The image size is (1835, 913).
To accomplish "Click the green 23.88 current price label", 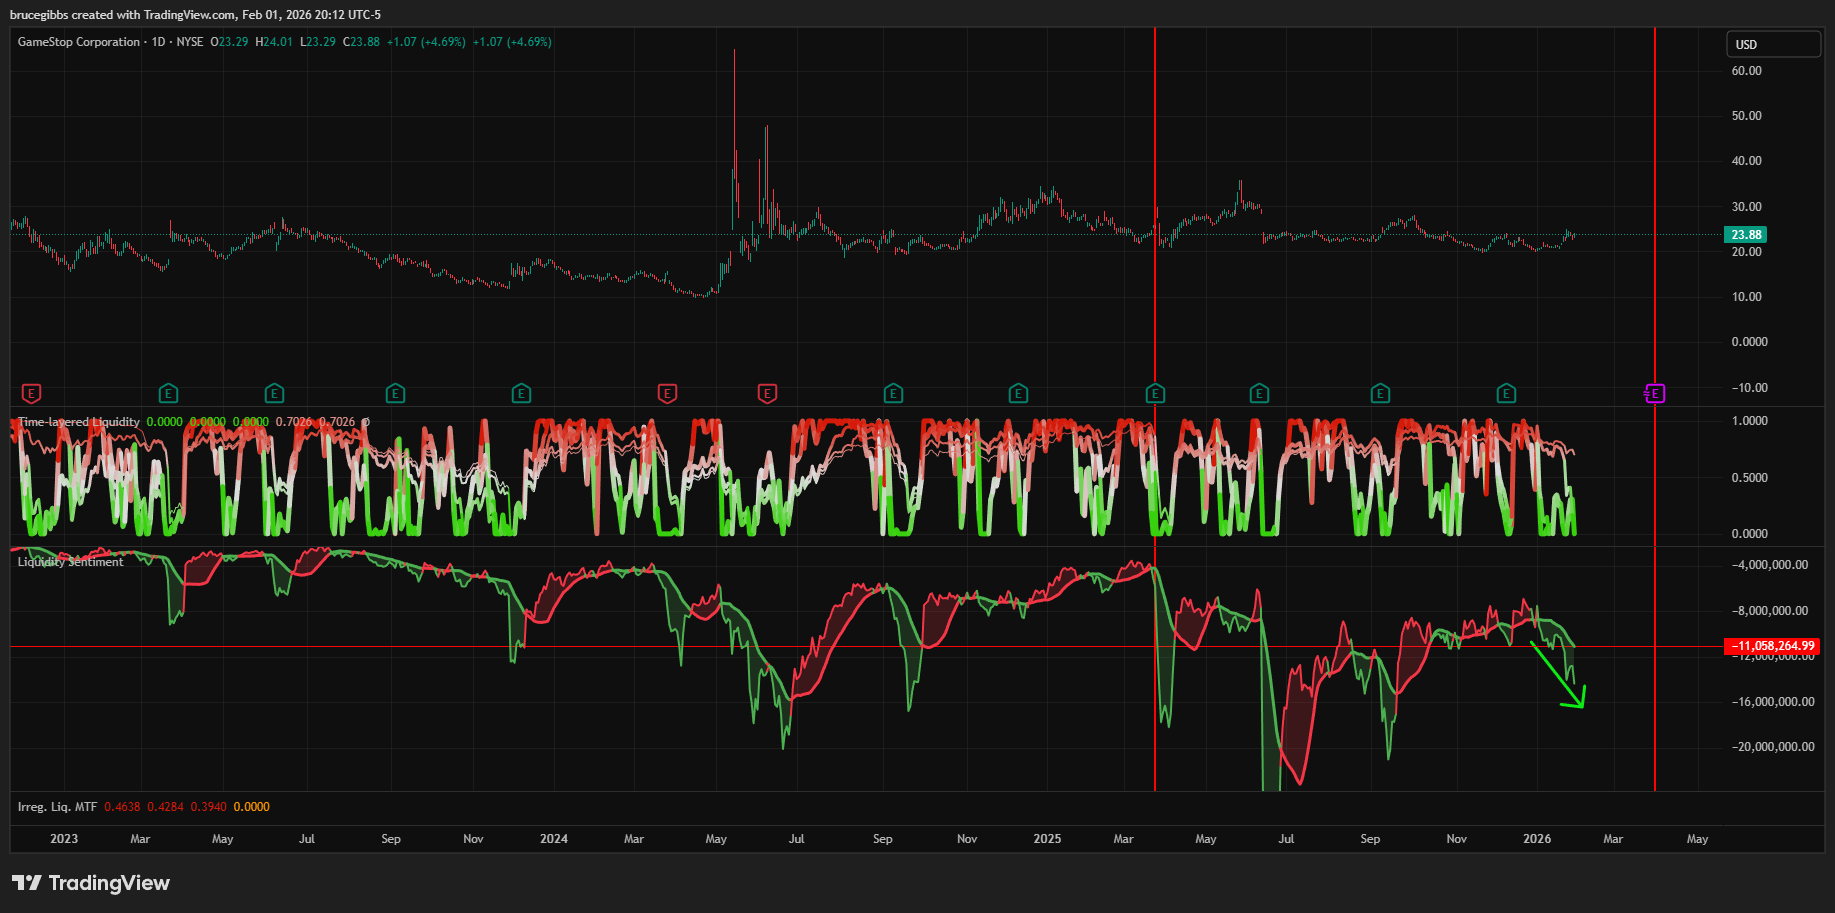I will click(x=1746, y=235).
